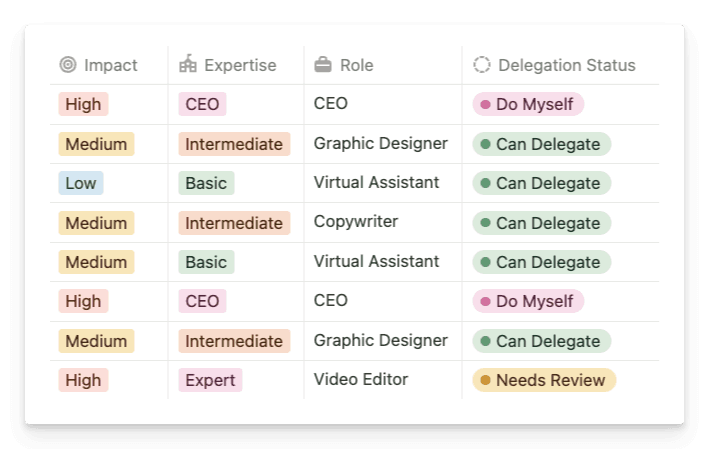Screen dimensions: 709x449
Task: Click Can Delegate in the Copywriter row
Action: 542,223
